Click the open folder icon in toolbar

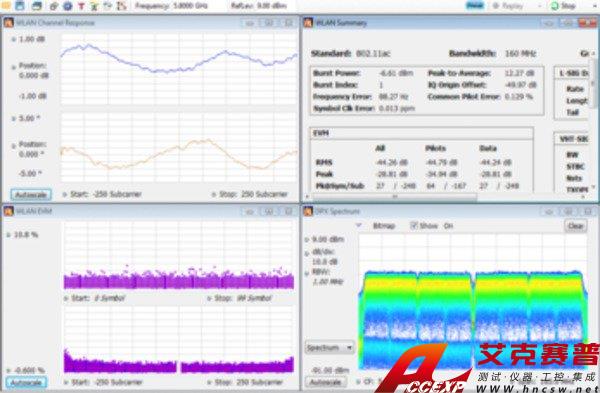click(x=7, y=5)
